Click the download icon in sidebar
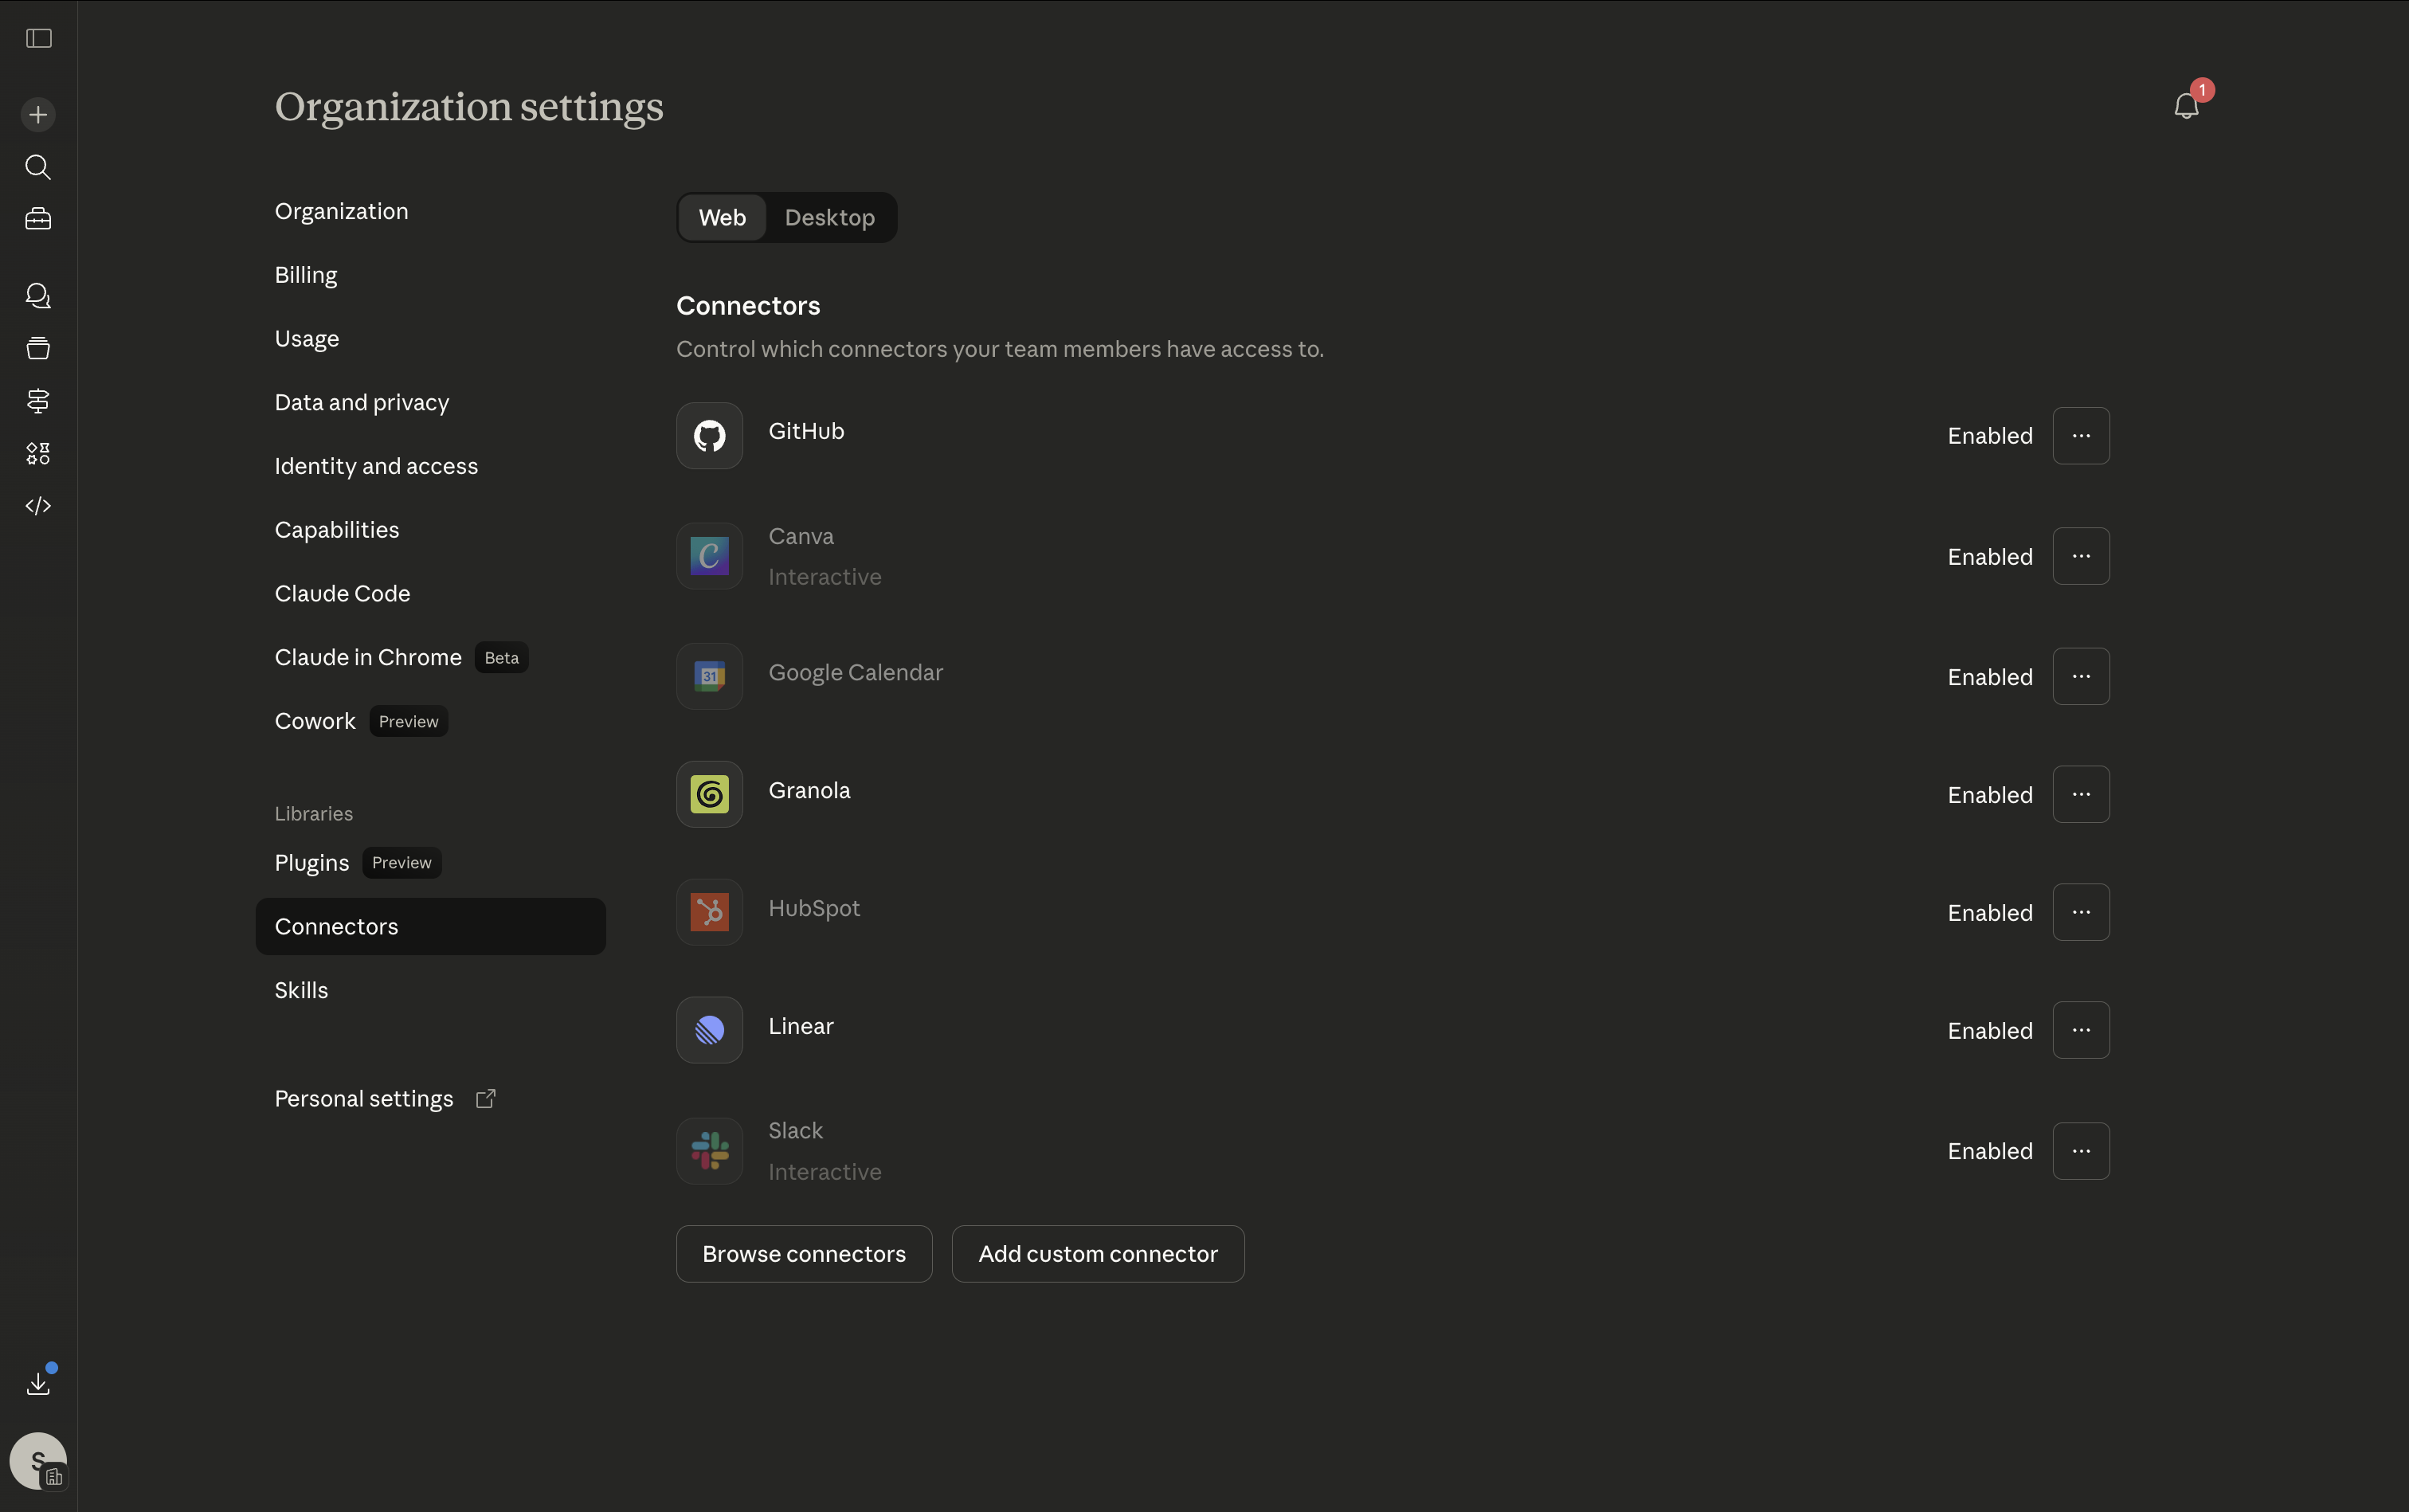Image resolution: width=2409 pixels, height=1512 pixels. [38, 1383]
